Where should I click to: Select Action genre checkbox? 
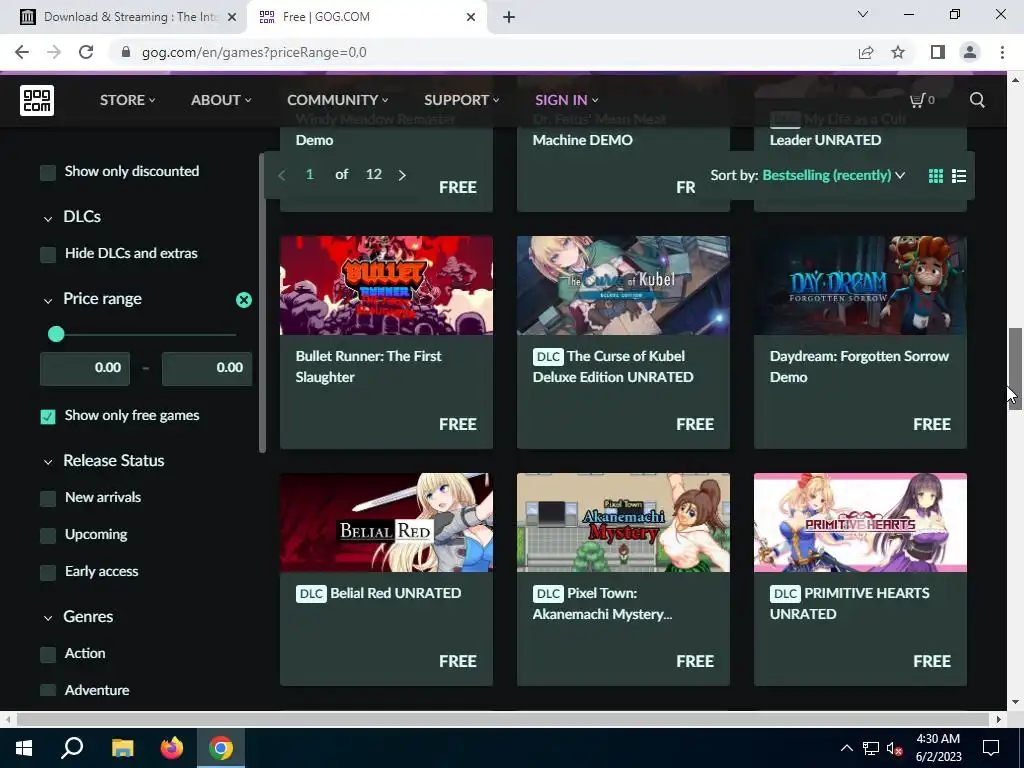pyautogui.click(x=48, y=654)
